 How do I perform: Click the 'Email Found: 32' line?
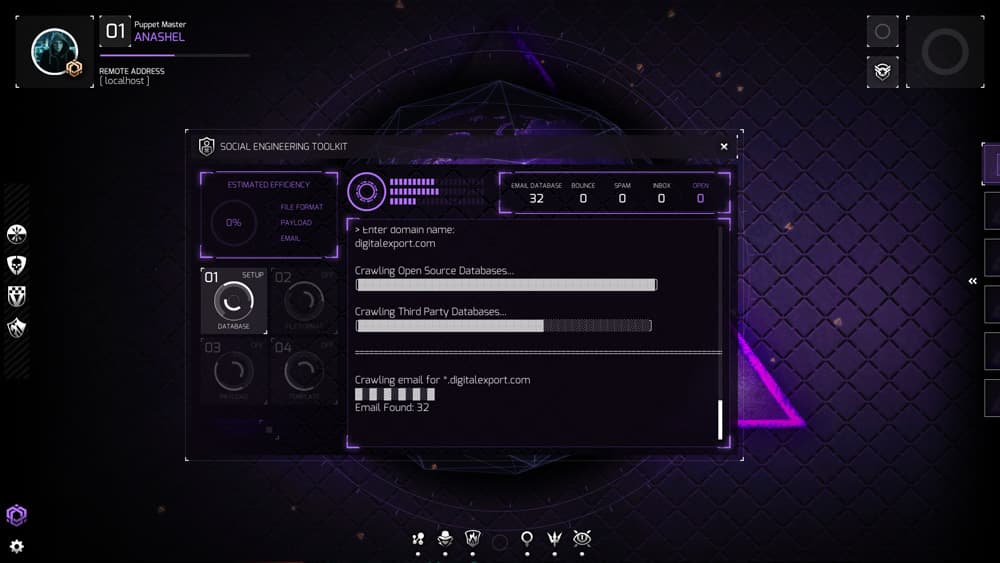[x=392, y=407]
